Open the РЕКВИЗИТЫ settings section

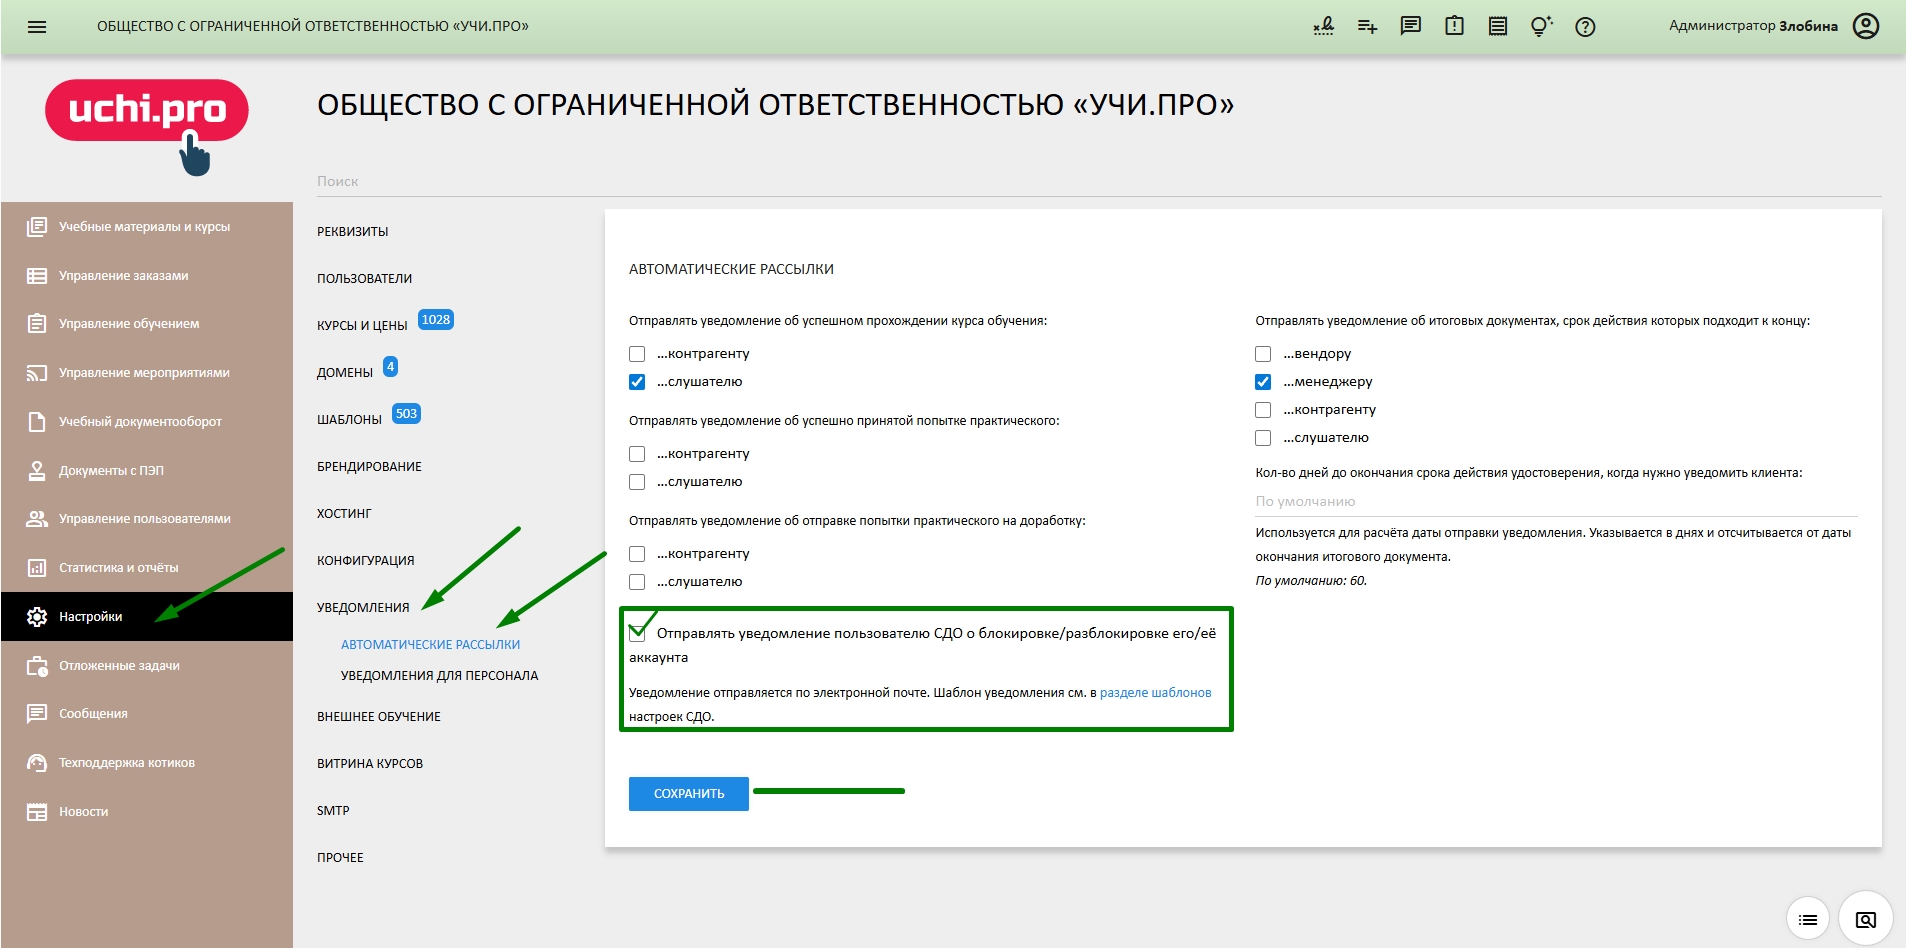[x=353, y=232]
